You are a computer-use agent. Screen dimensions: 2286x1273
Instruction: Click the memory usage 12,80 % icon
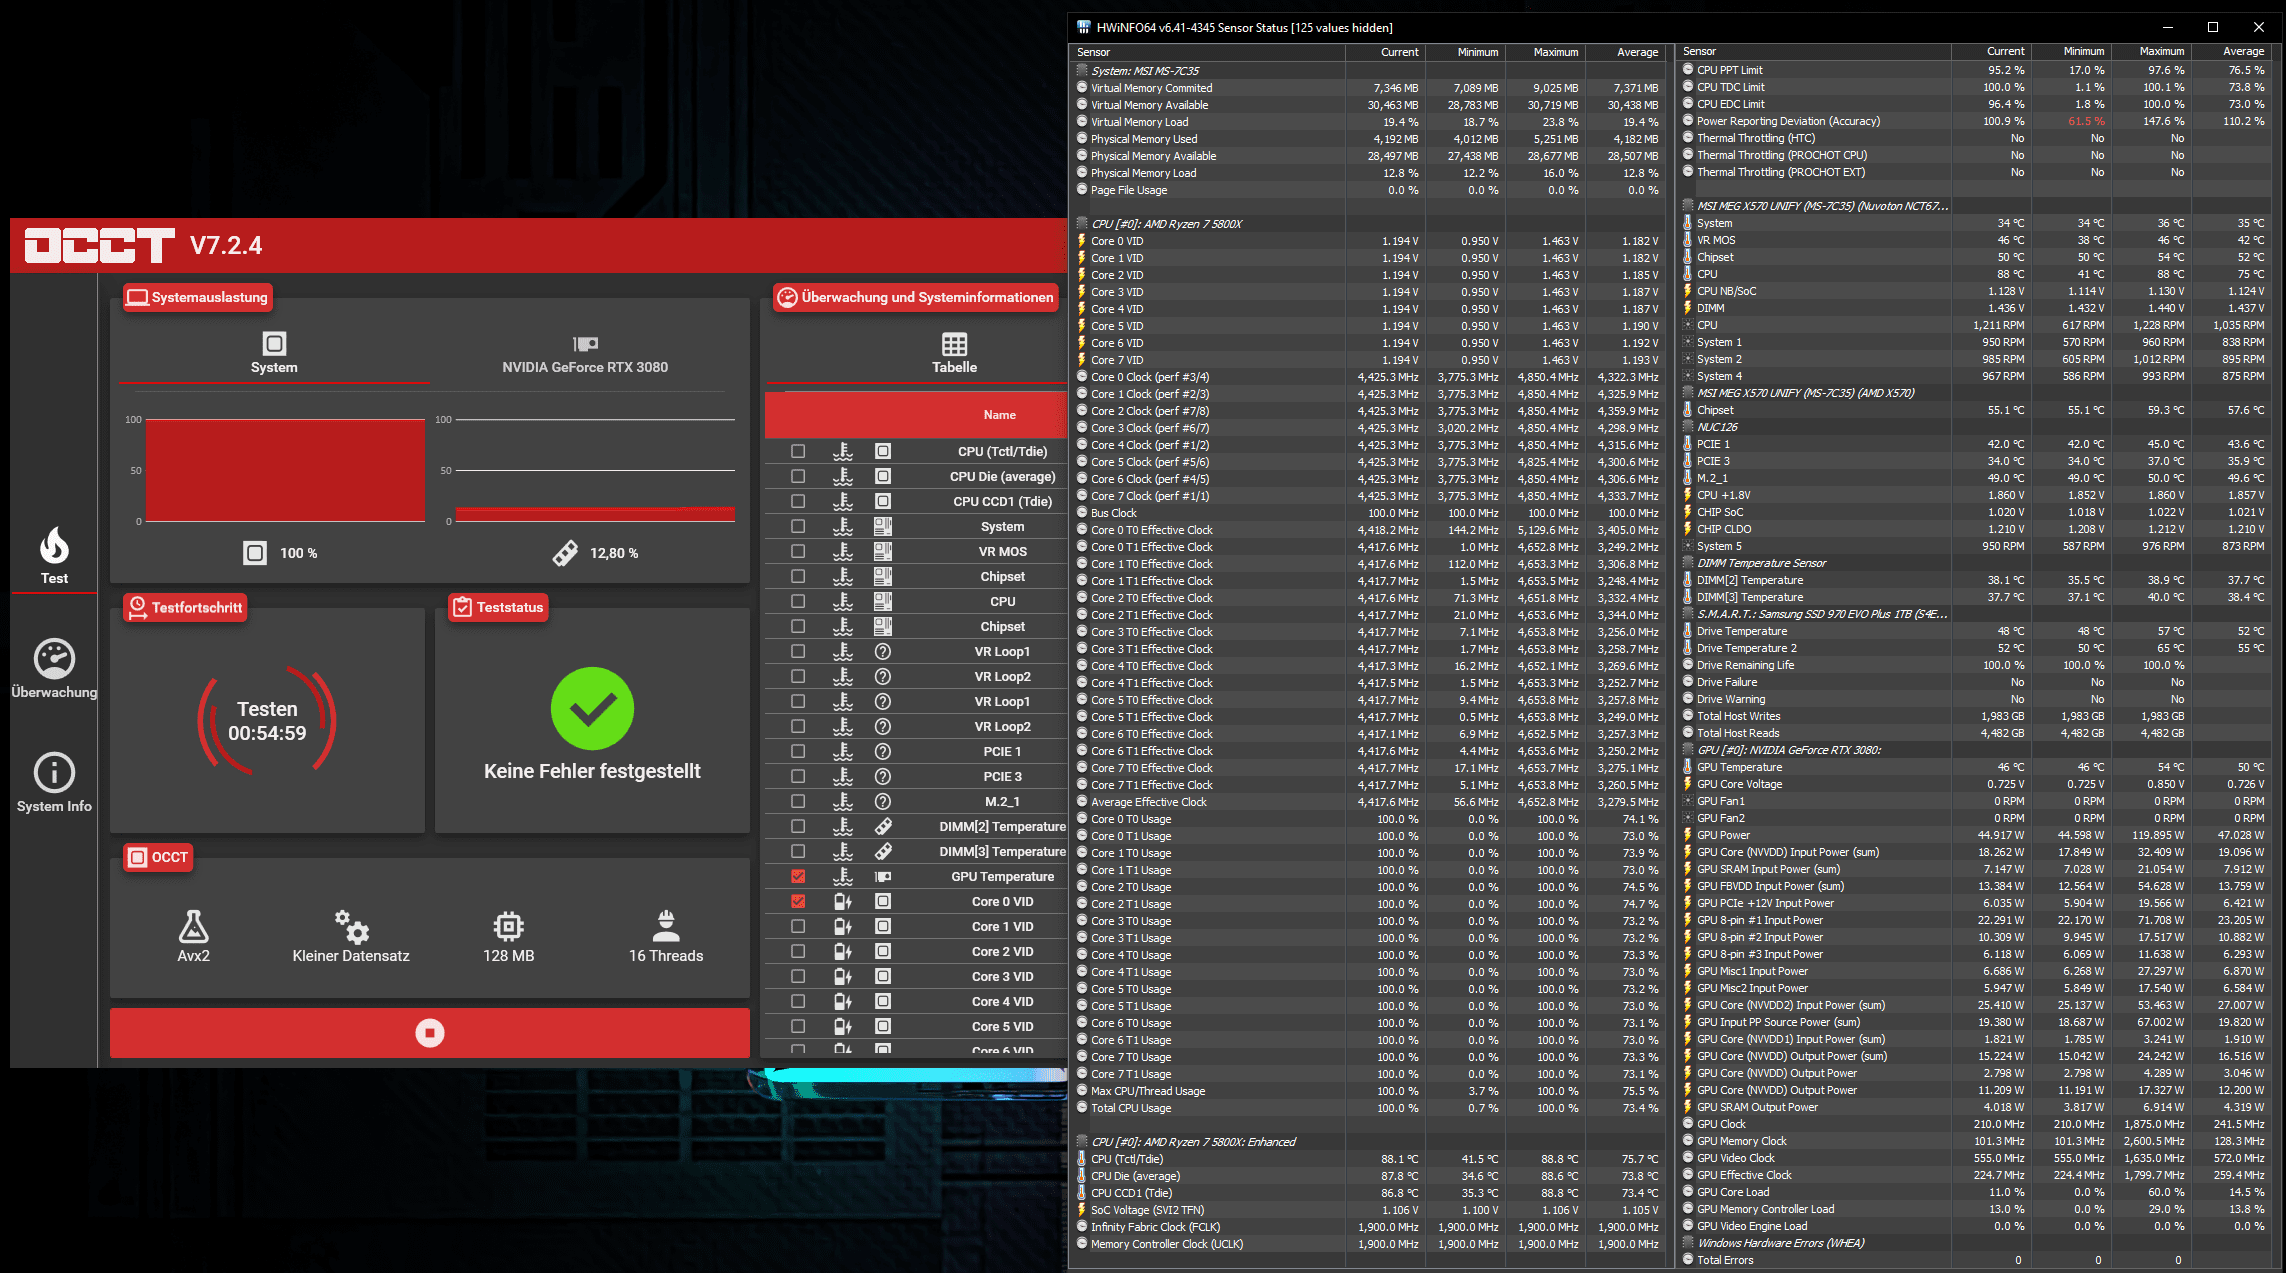[565, 553]
